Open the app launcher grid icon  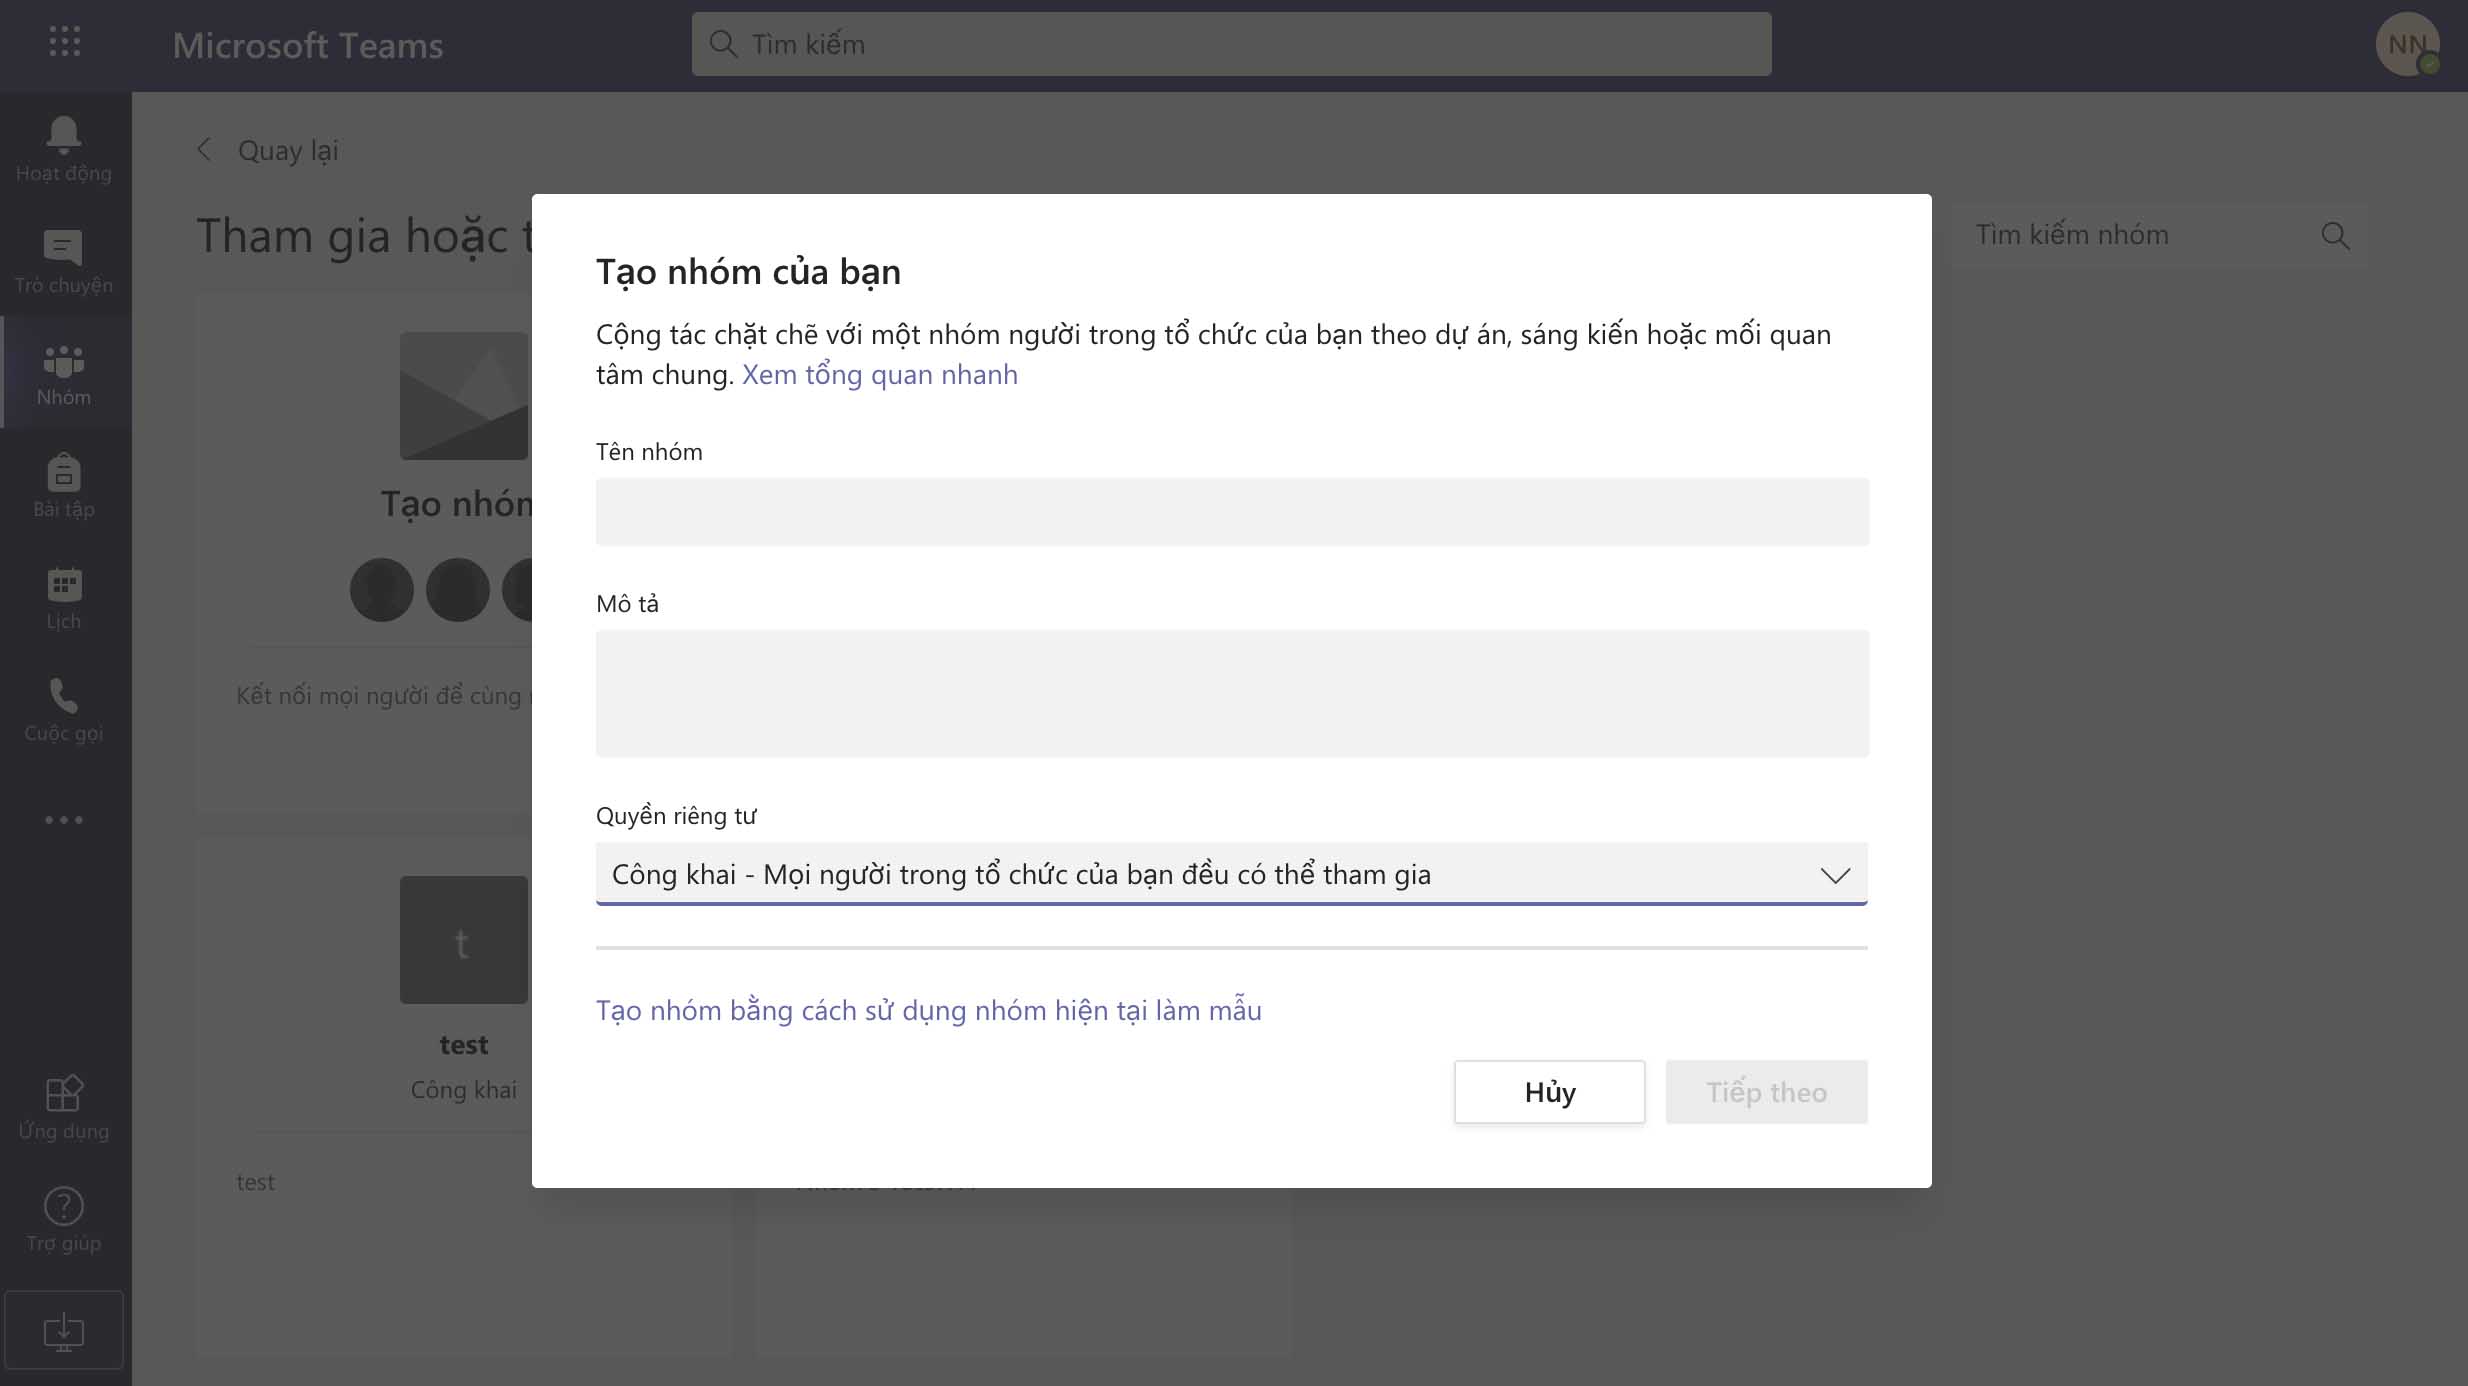click(x=65, y=42)
